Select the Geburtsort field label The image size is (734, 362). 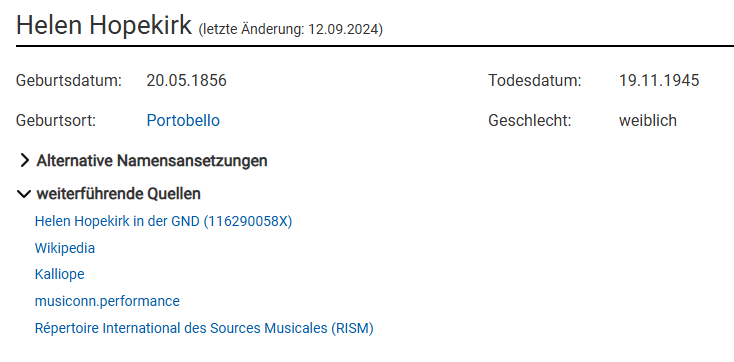click(x=56, y=121)
